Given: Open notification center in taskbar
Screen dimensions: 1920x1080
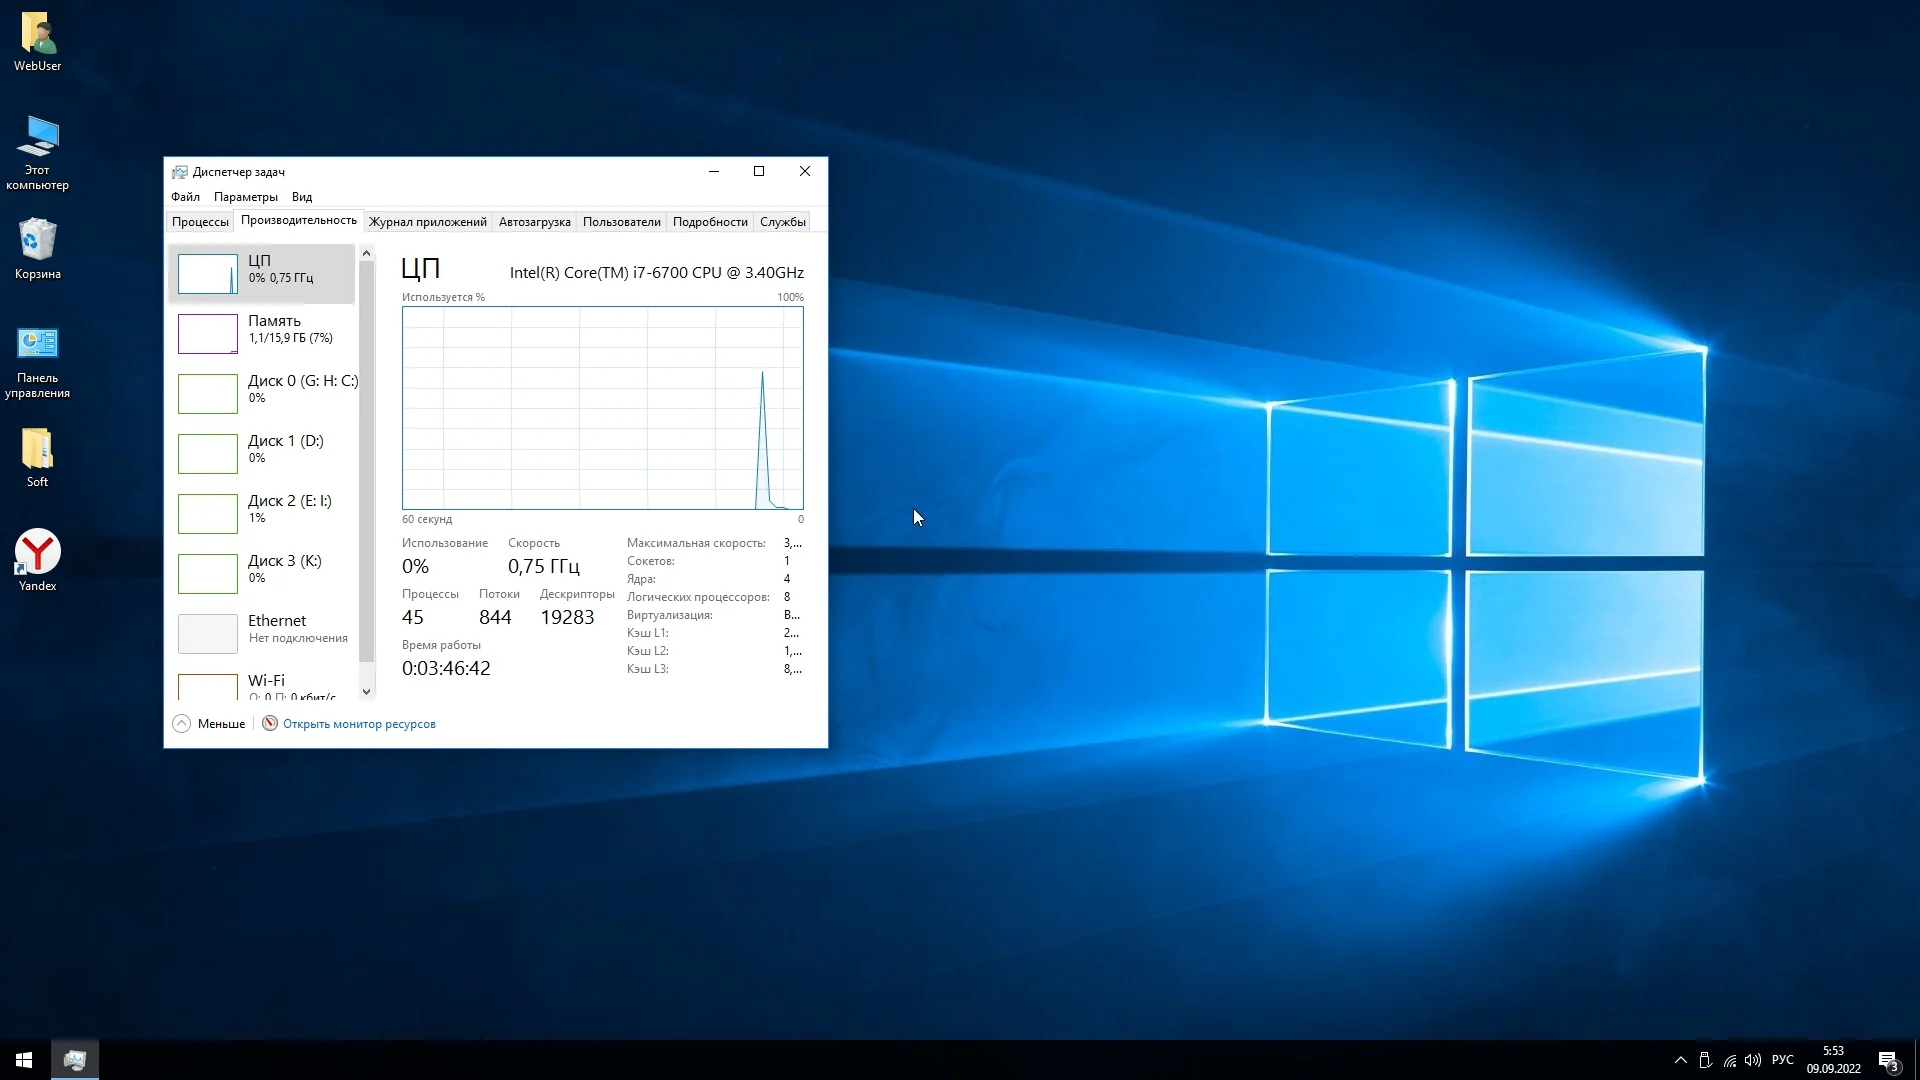Looking at the screenshot, I should (x=1888, y=1060).
